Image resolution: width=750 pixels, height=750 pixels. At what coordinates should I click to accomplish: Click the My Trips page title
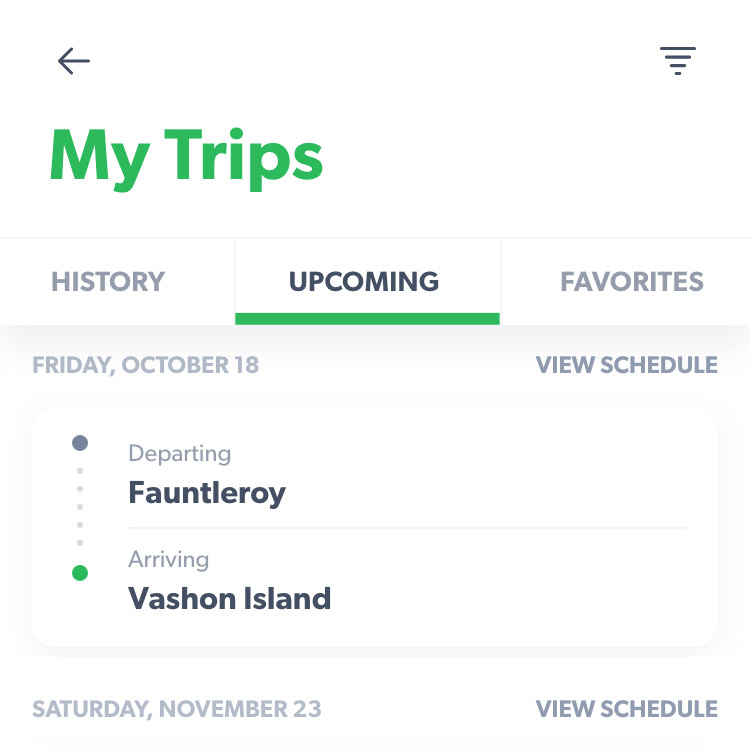[186, 158]
